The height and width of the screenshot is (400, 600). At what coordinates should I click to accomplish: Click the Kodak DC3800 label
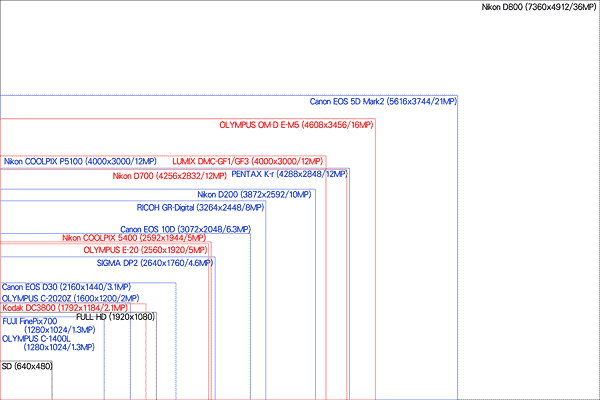click(x=65, y=308)
